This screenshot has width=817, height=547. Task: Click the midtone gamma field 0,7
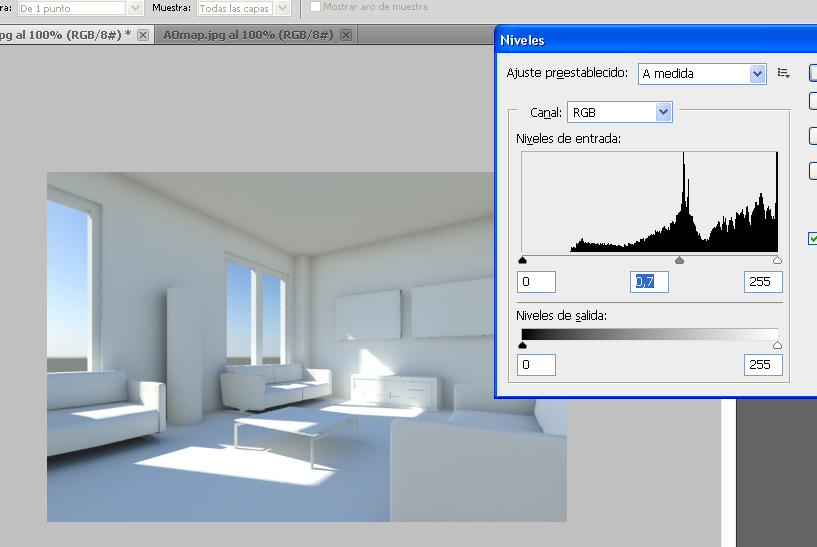pyautogui.click(x=649, y=282)
